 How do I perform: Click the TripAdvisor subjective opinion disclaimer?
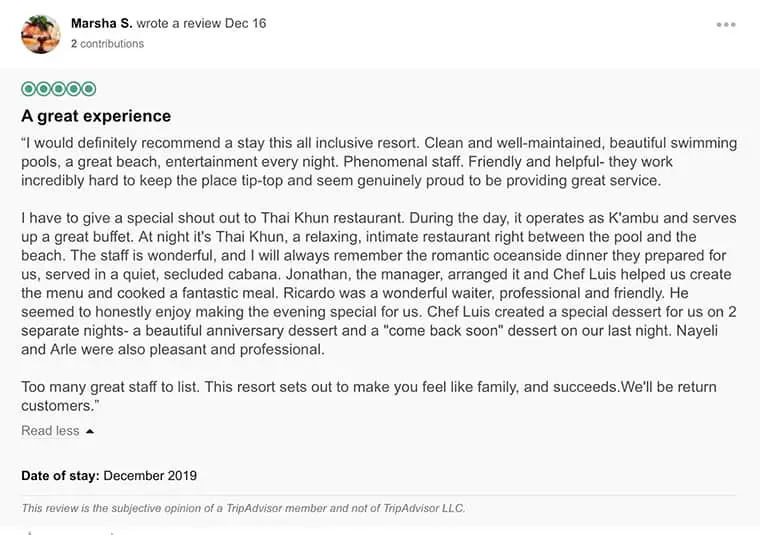pyautogui.click(x=243, y=508)
